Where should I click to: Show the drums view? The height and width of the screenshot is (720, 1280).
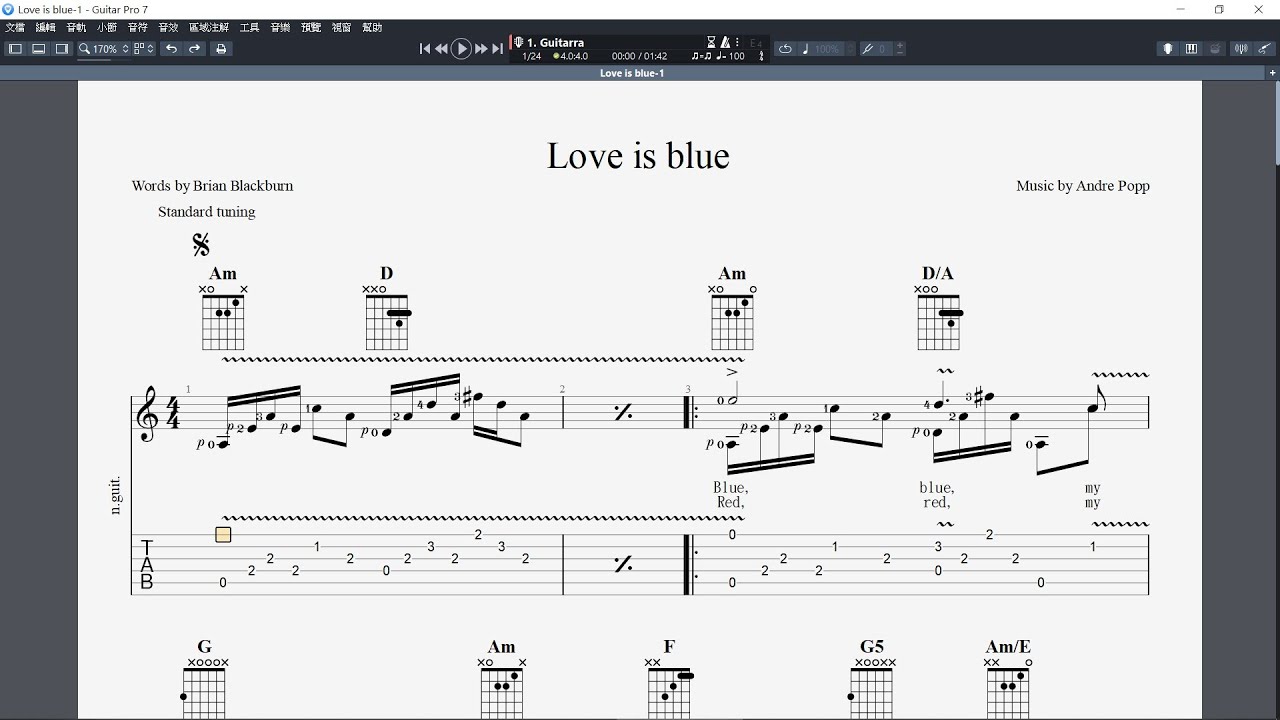pyautogui.click(x=1215, y=49)
